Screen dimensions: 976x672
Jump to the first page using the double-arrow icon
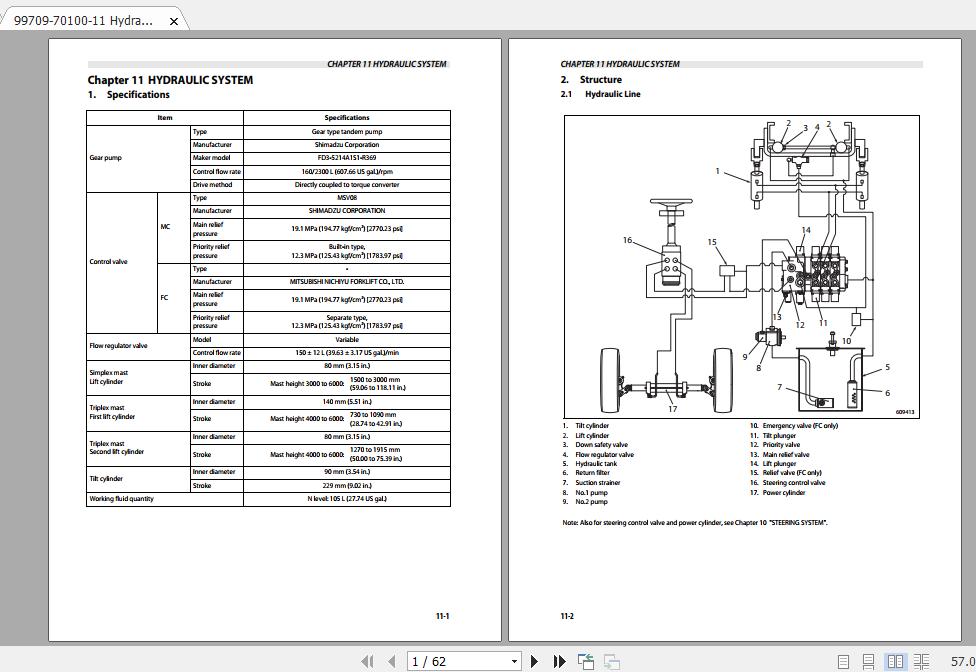[368, 661]
